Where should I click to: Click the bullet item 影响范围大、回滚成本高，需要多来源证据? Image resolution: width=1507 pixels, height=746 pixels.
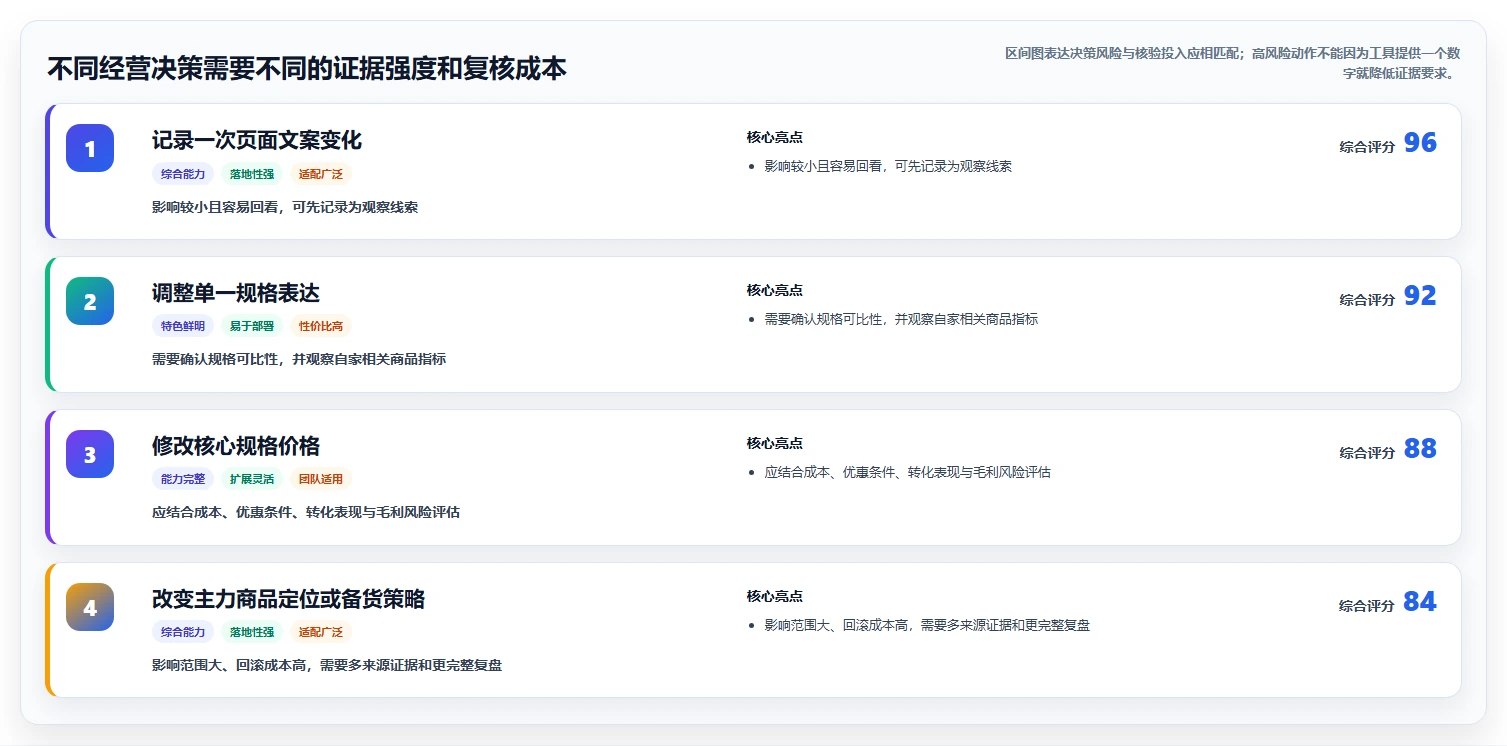coord(927,625)
